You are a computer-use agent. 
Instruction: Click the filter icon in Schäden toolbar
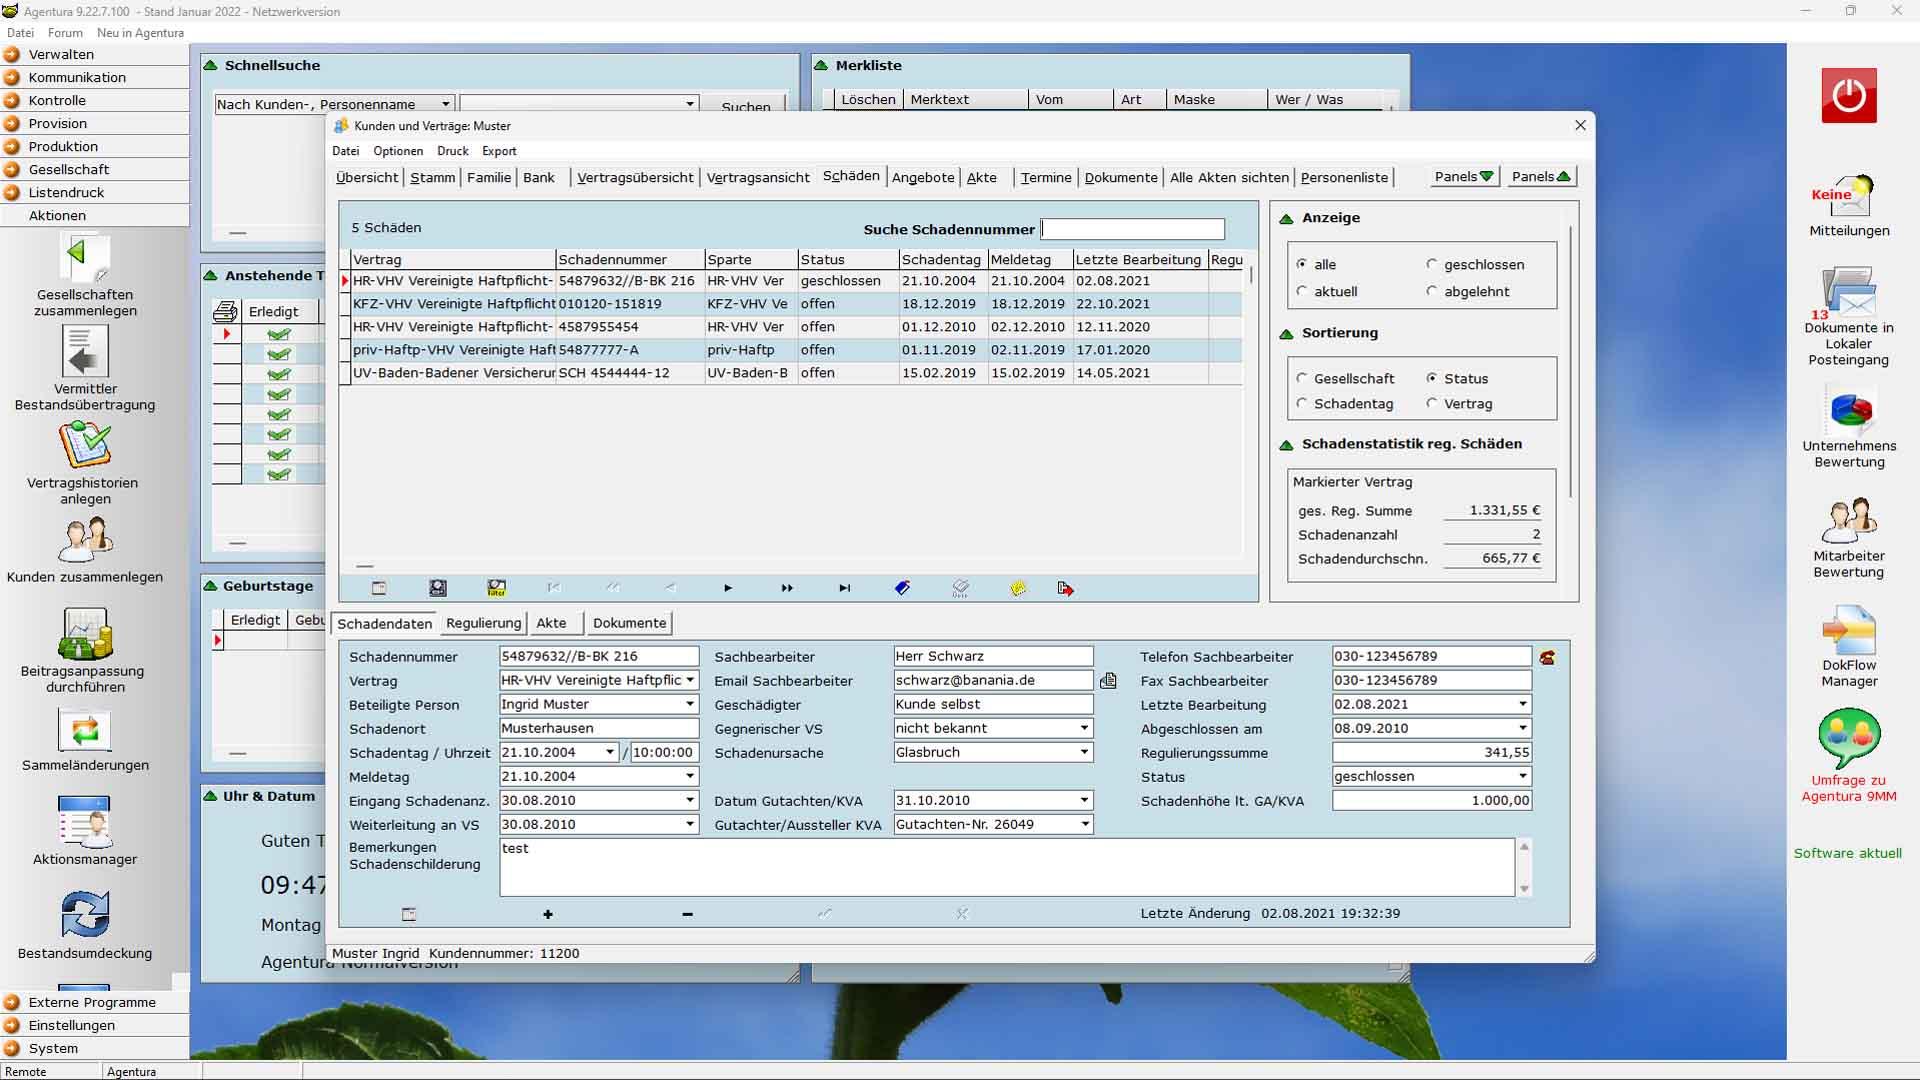tap(496, 588)
